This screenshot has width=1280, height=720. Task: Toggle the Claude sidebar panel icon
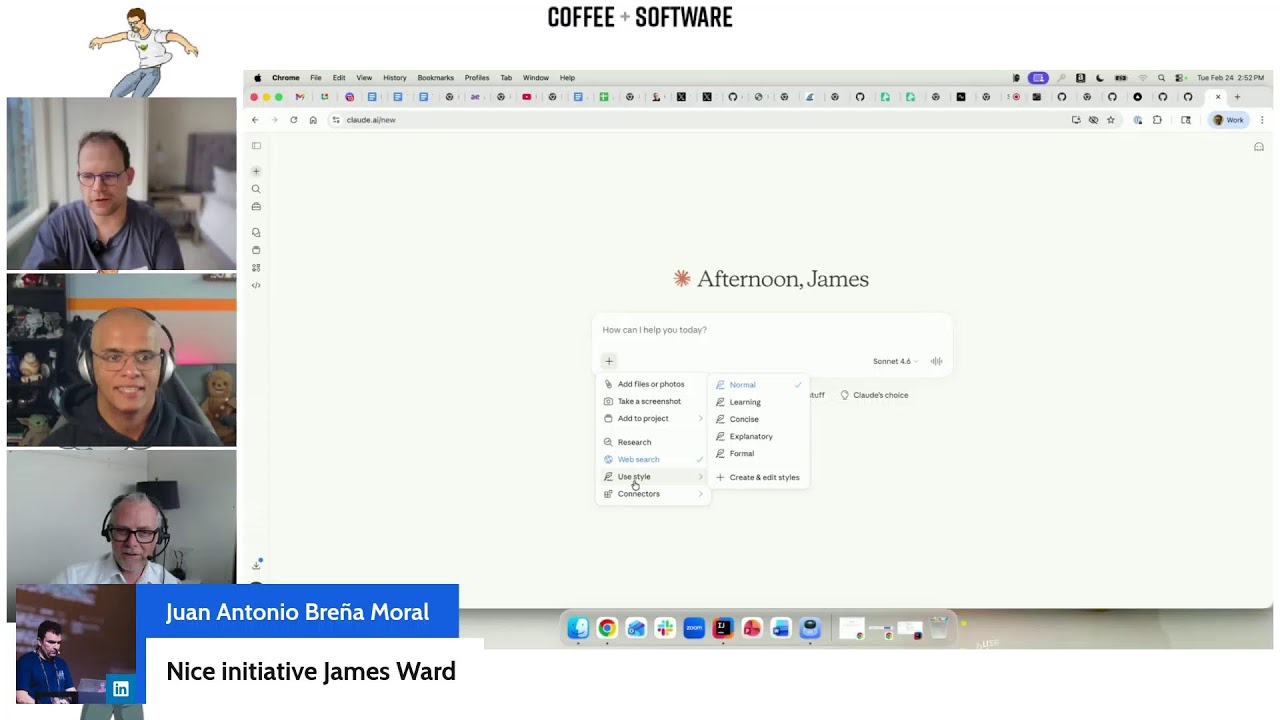tap(256, 146)
